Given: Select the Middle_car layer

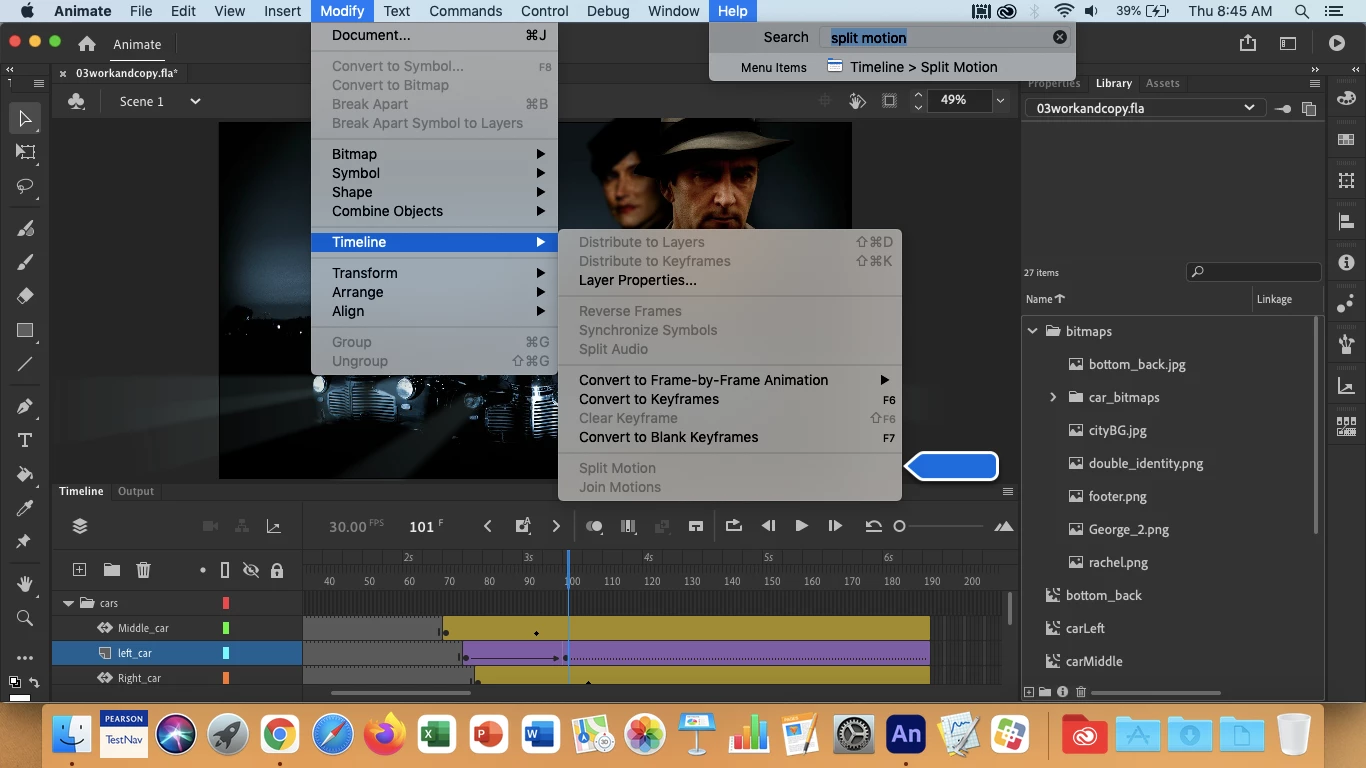Looking at the screenshot, I should pyautogui.click(x=143, y=628).
